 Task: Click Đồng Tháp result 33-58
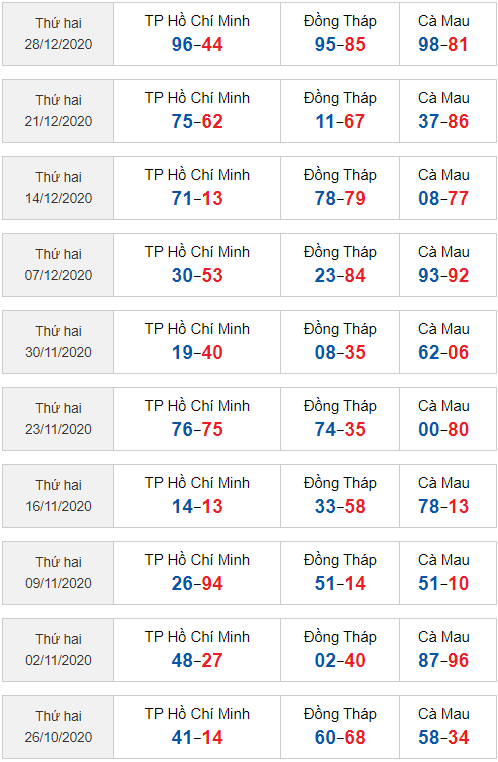pos(340,506)
